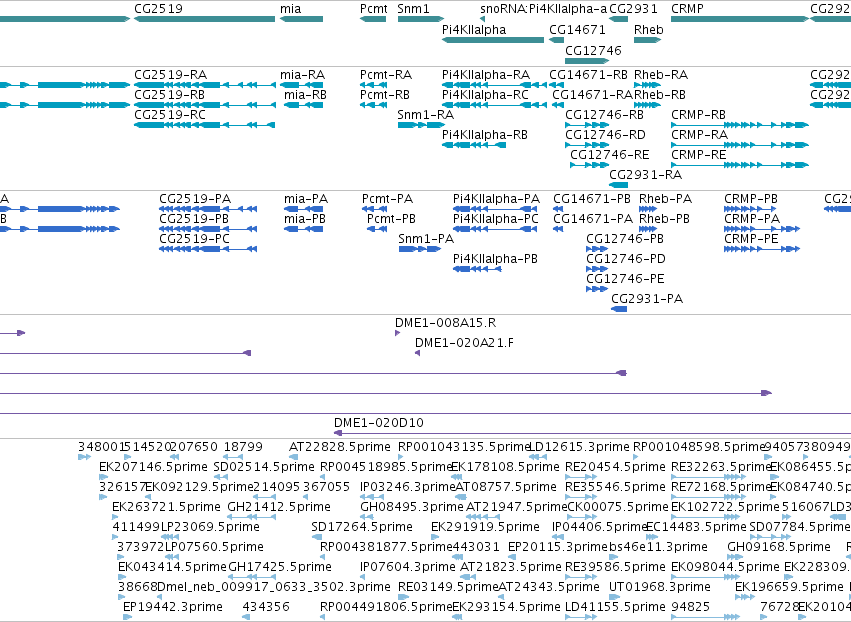The height and width of the screenshot is (622, 851).
Task: Click the CG12746 gene feature
Action: [x=587, y=60]
